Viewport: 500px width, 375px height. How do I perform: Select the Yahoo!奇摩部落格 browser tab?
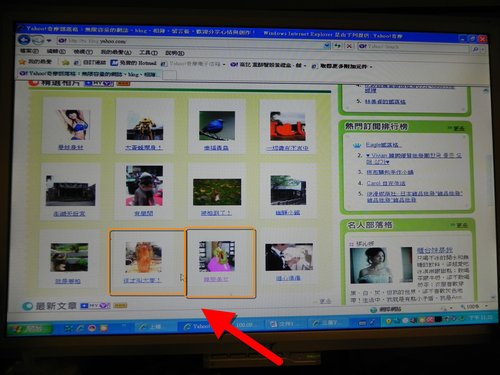point(89,74)
